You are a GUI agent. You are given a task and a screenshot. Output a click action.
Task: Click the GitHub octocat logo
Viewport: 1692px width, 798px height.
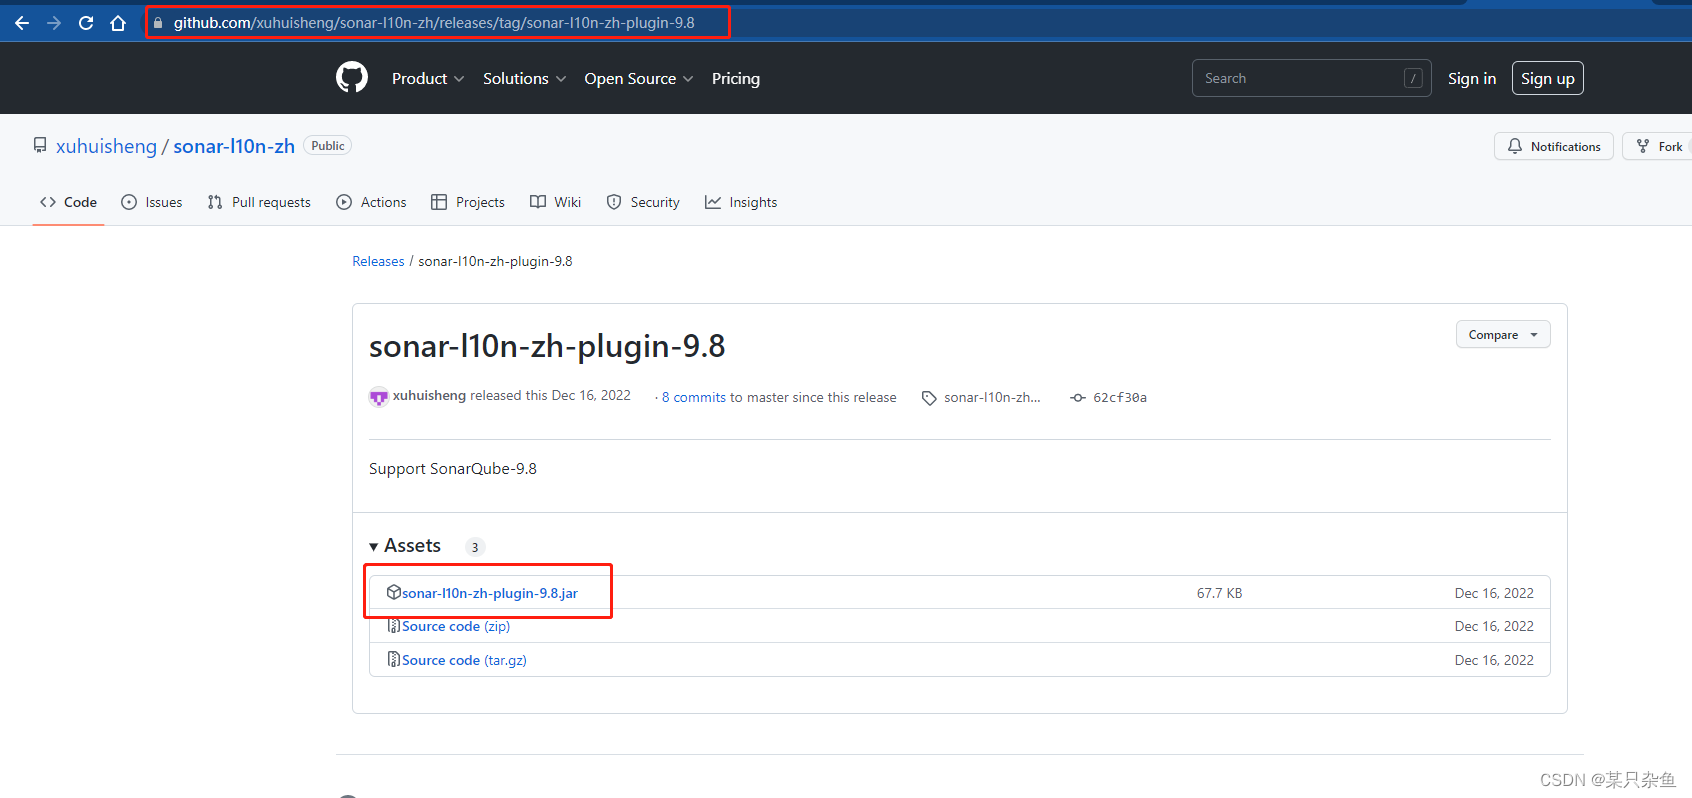[352, 77]
